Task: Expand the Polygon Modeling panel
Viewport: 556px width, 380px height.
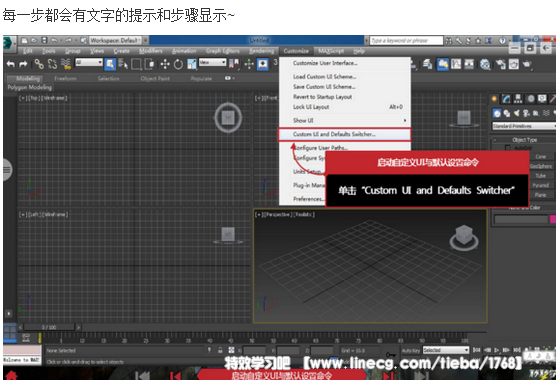Action: tap(30, 87)
